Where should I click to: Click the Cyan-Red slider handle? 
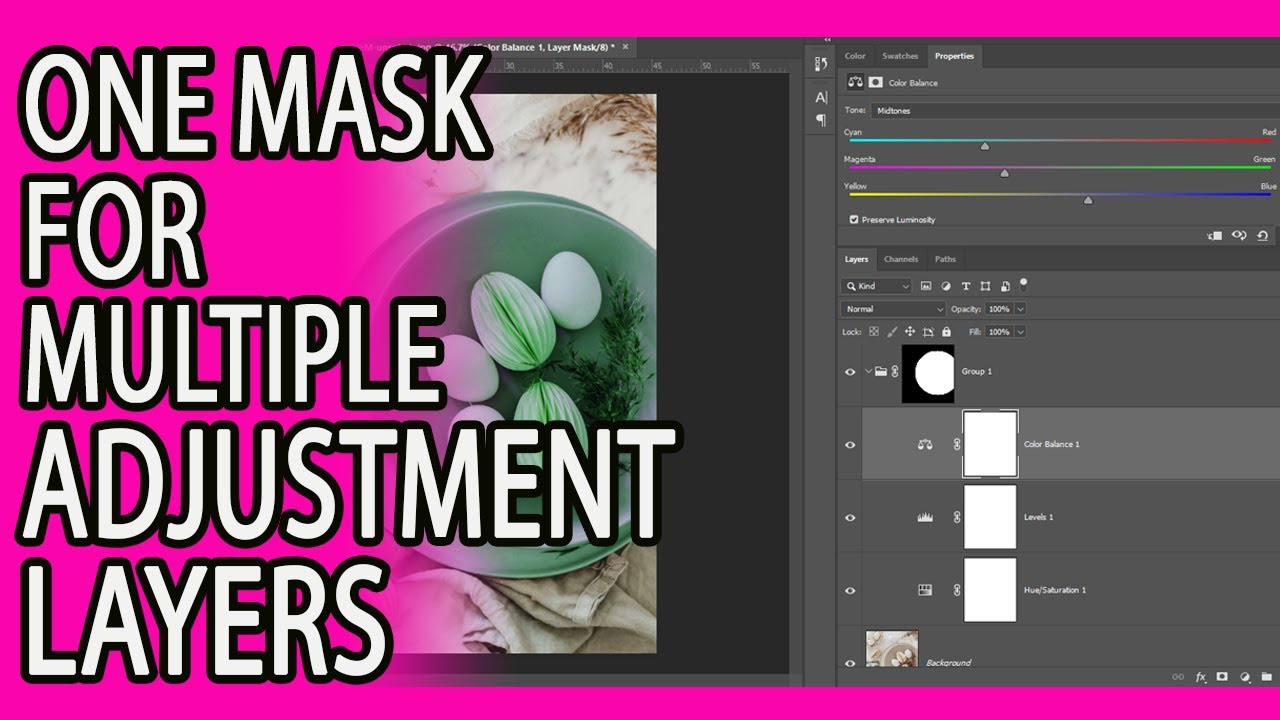click(984, 146)
